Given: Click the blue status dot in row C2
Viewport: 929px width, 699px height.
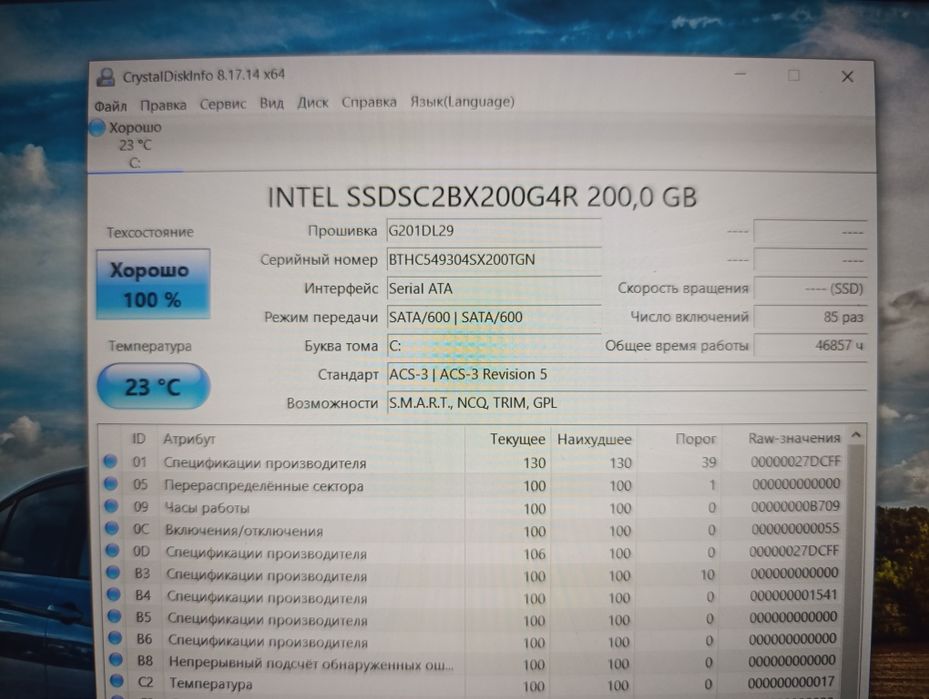Looking at the screenshot, I should [116, 681].
